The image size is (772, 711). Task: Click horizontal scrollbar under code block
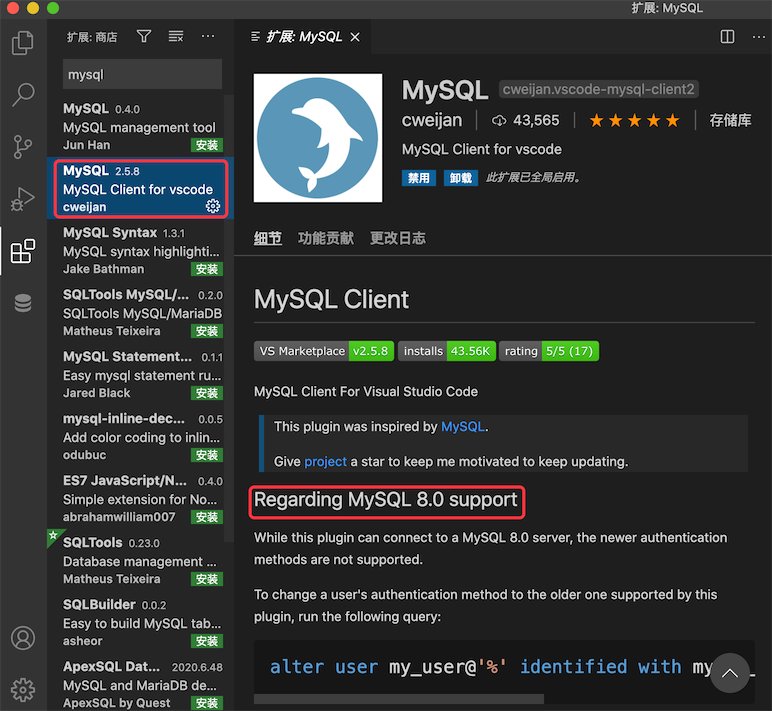(399, 699)
